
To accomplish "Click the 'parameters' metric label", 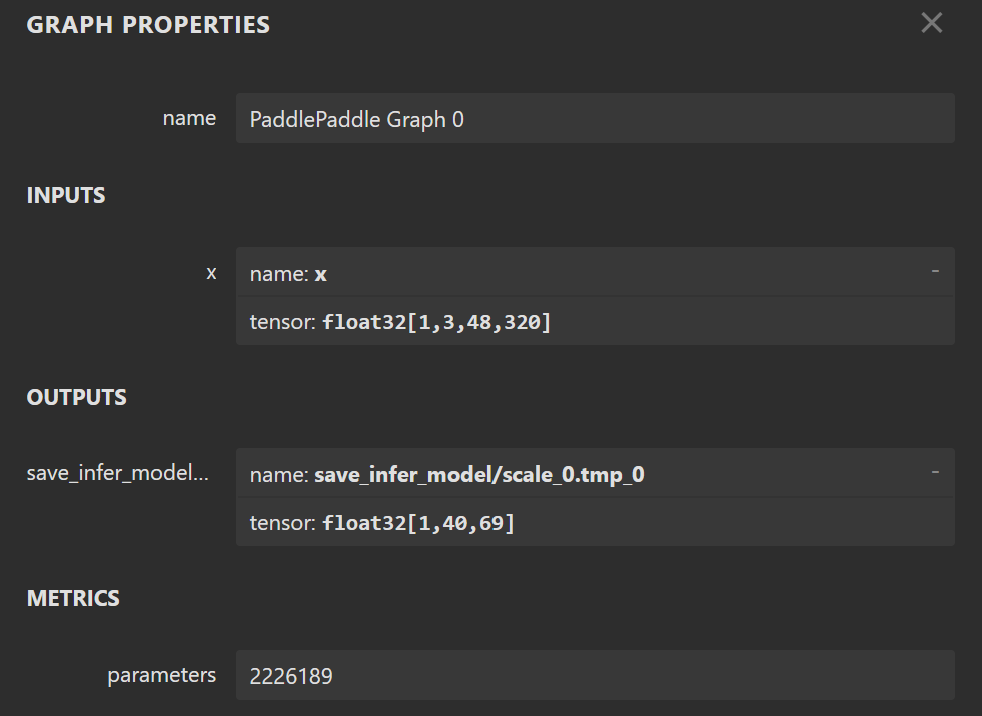I will 161,675.
